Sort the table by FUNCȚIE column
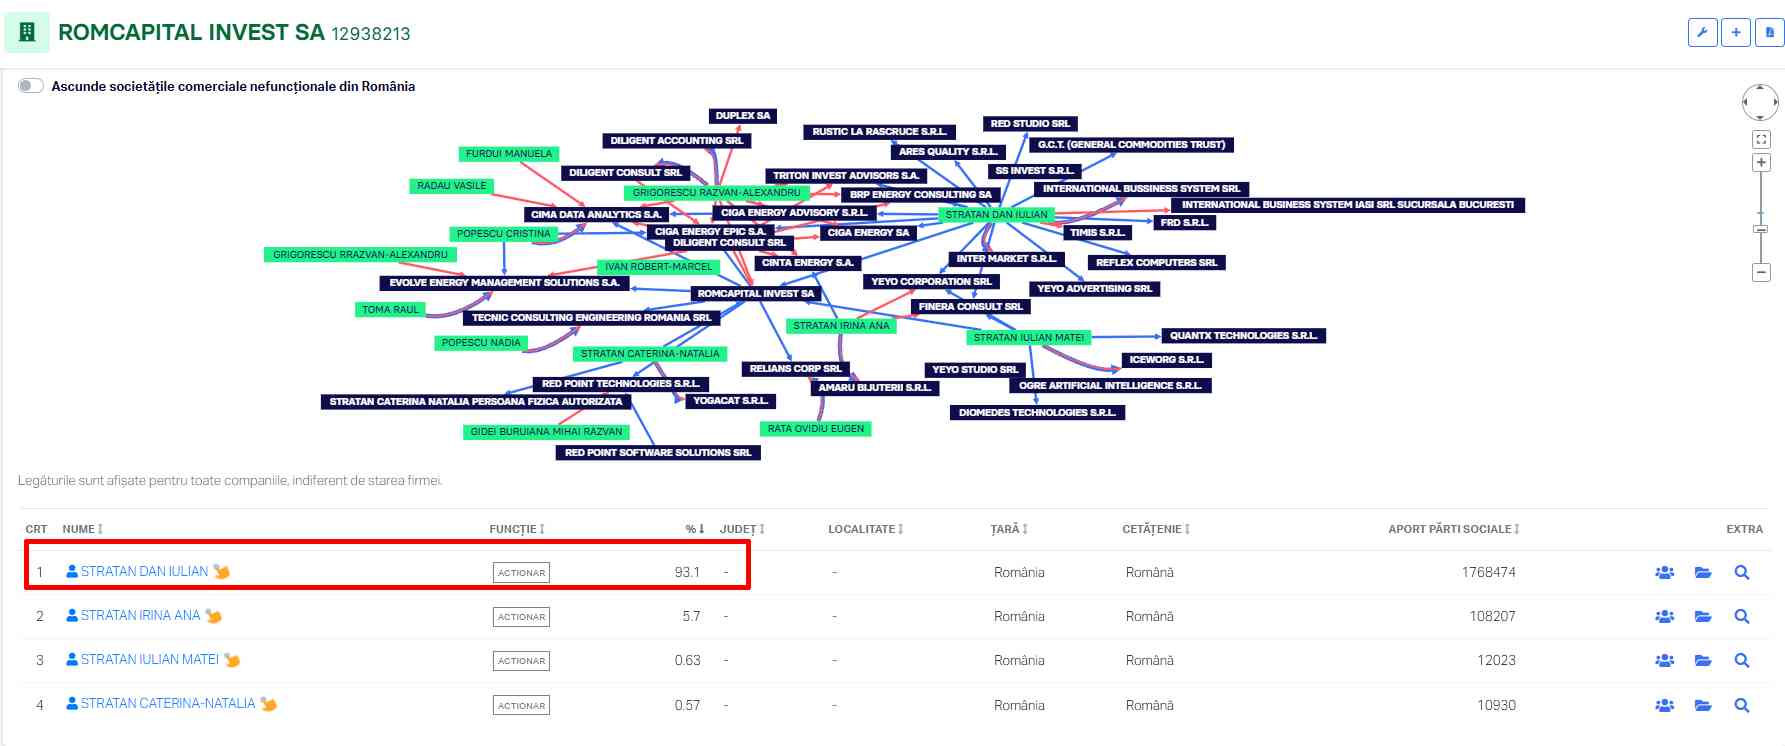This screenshot has height=746, width=1785. pyautogui.click(x=516, y=529)
